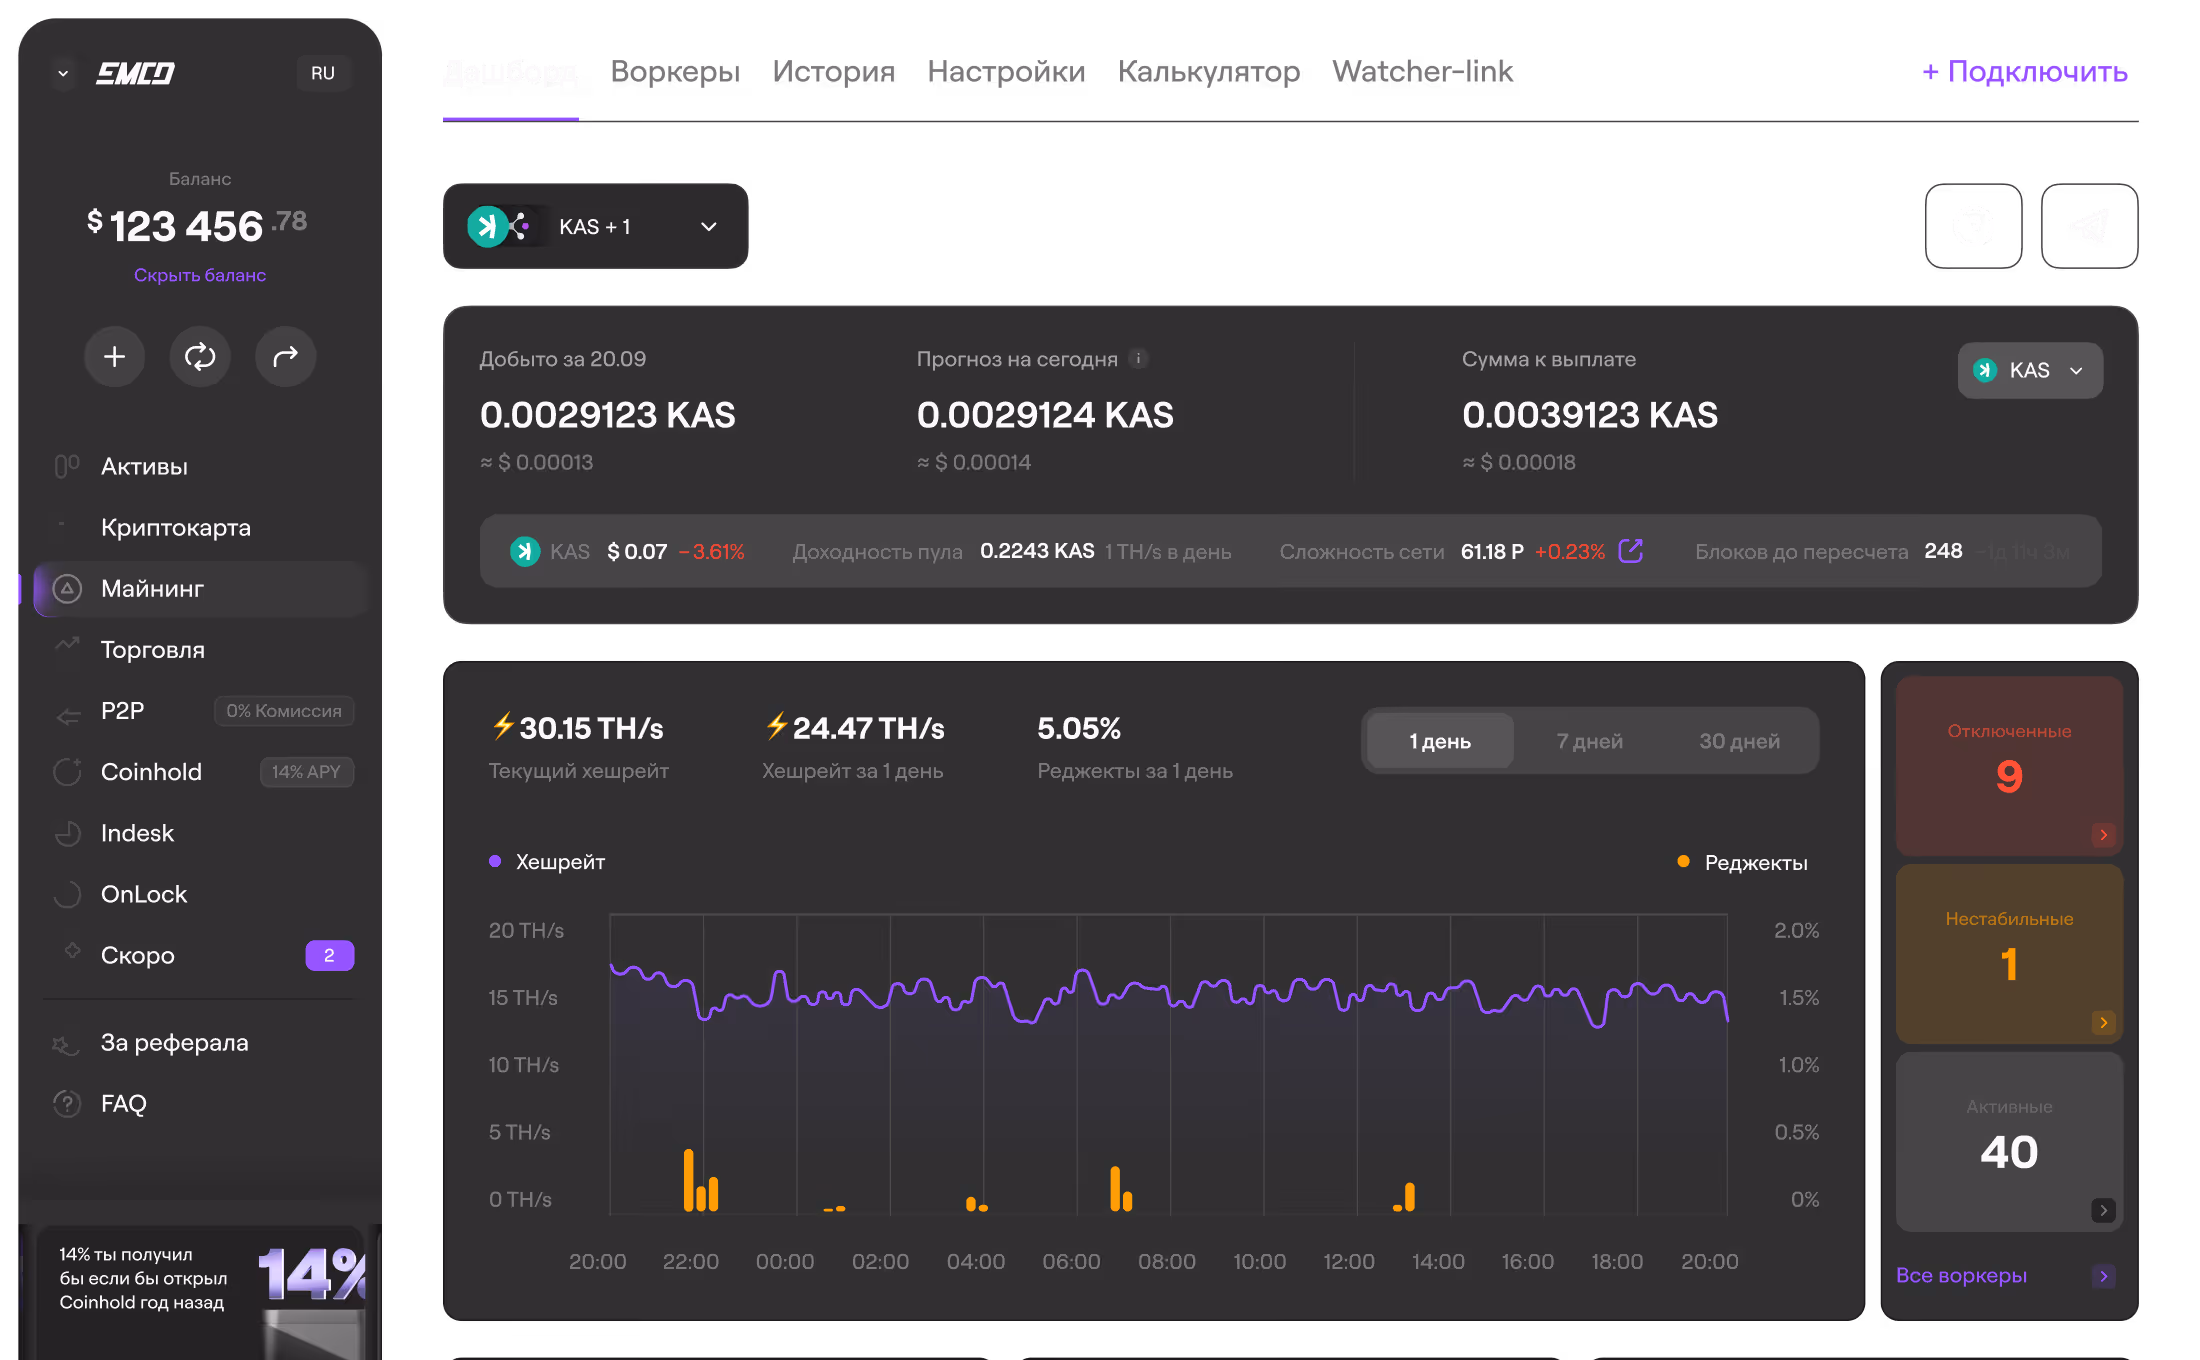Screen dimensions: 2200x1360
Task: Open Все воркеры link
Action: point(1961,1275)
